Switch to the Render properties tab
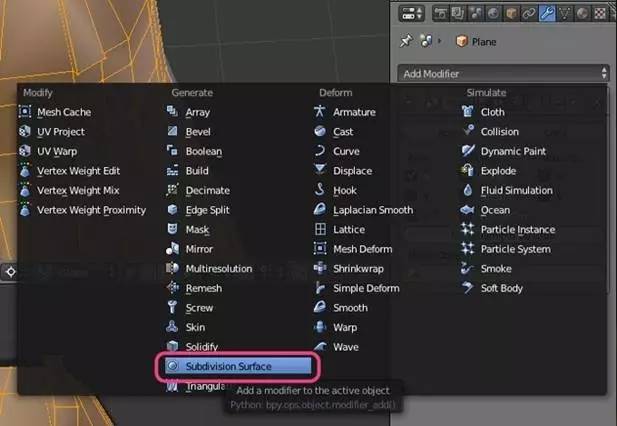Image resolution: width=617 pixels, height=426 pixels. [x=440, y=13]
